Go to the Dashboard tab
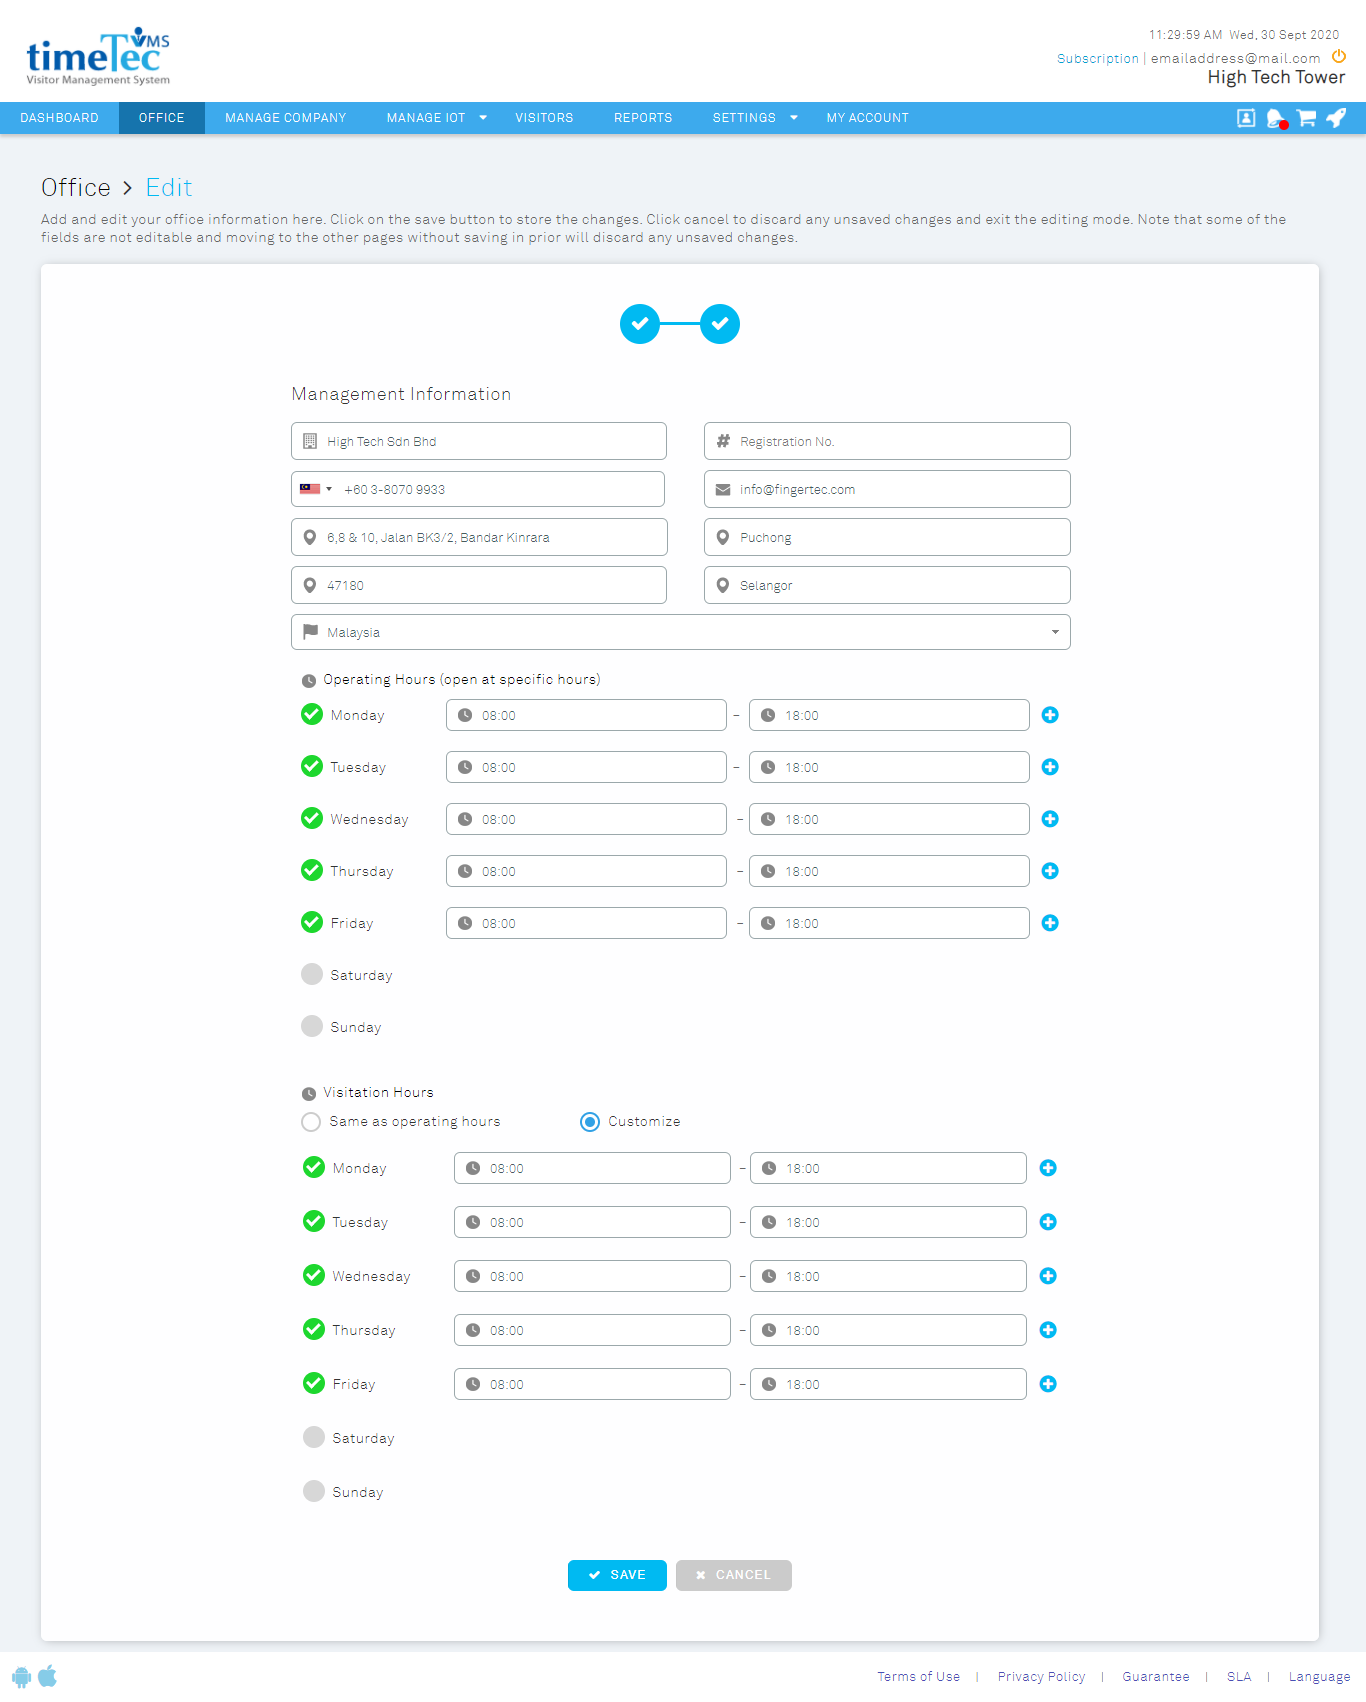The width and height of the screenshot is (1366, 1702). coord(60,118)
